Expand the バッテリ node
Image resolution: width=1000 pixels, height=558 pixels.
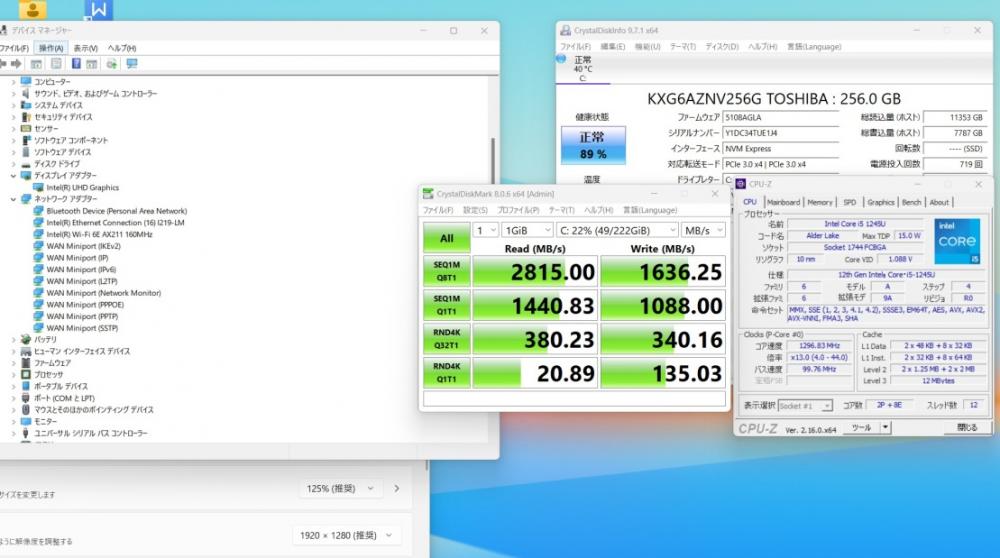[x=13, y=339]
